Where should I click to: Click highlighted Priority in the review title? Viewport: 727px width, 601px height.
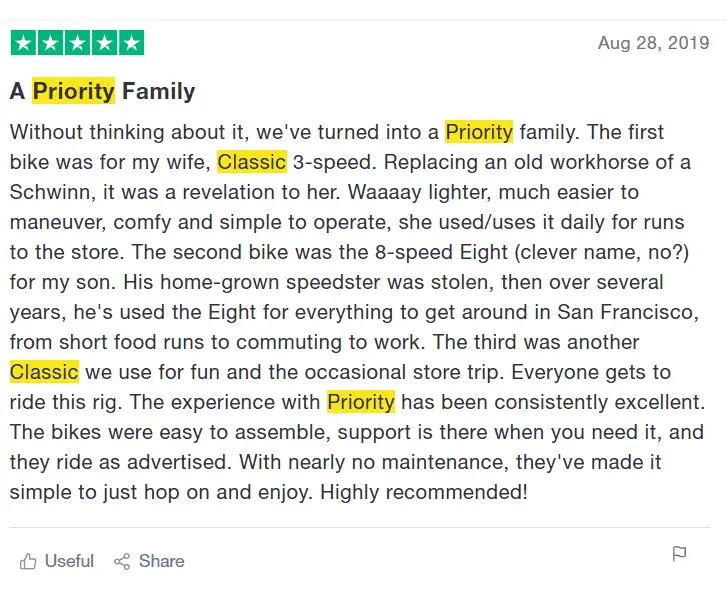click(73, 91)
